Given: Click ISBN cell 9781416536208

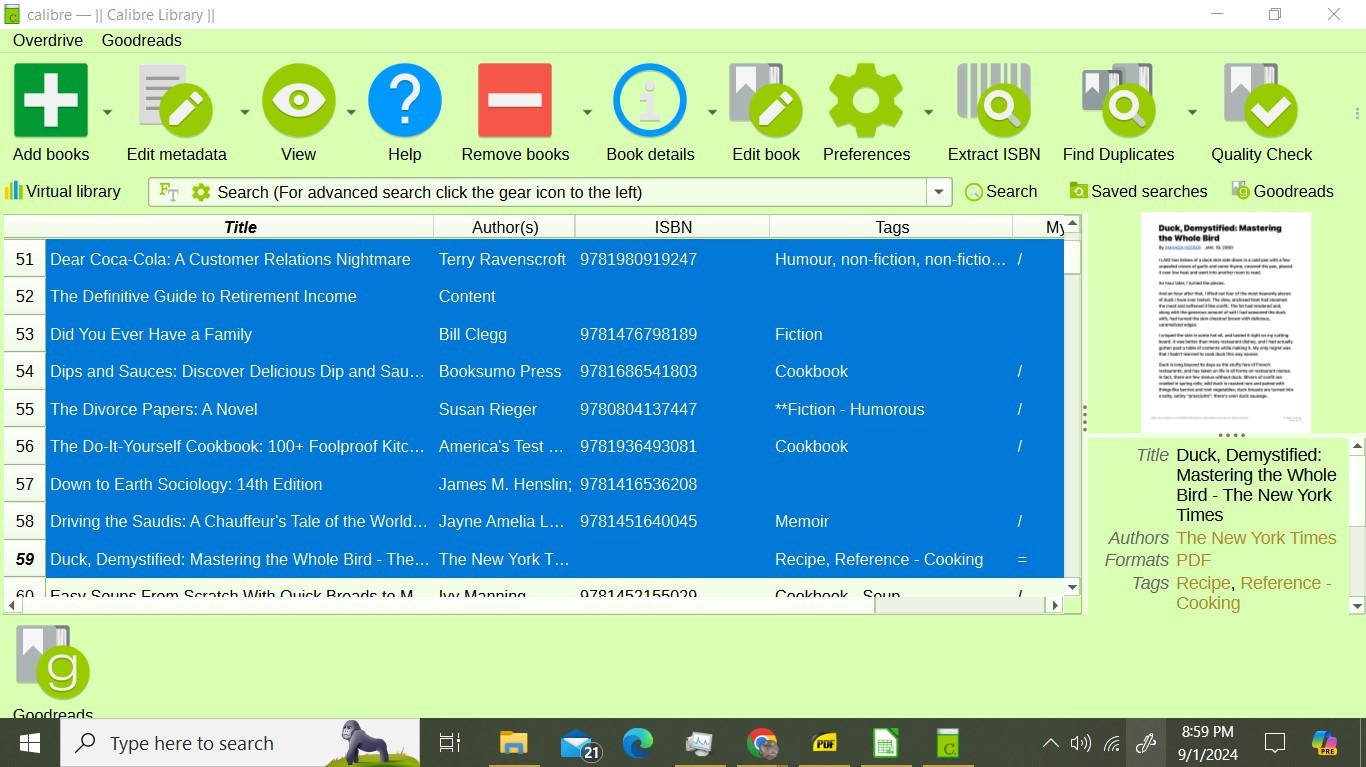Looking at the screenshot, I should coord(672,484).
